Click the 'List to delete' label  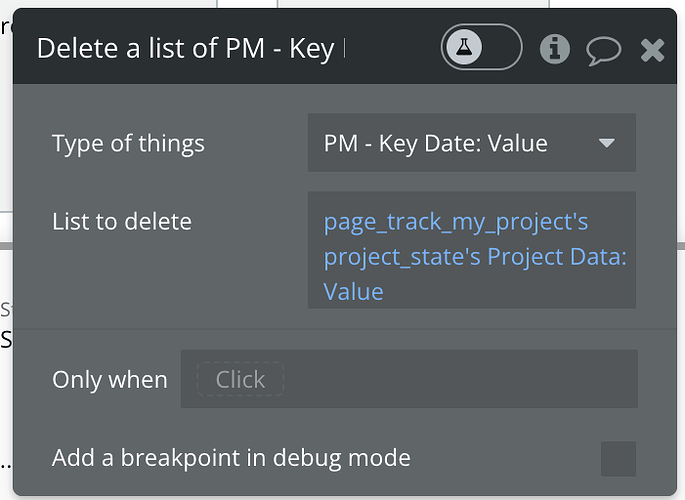click(x=122, y=221)
